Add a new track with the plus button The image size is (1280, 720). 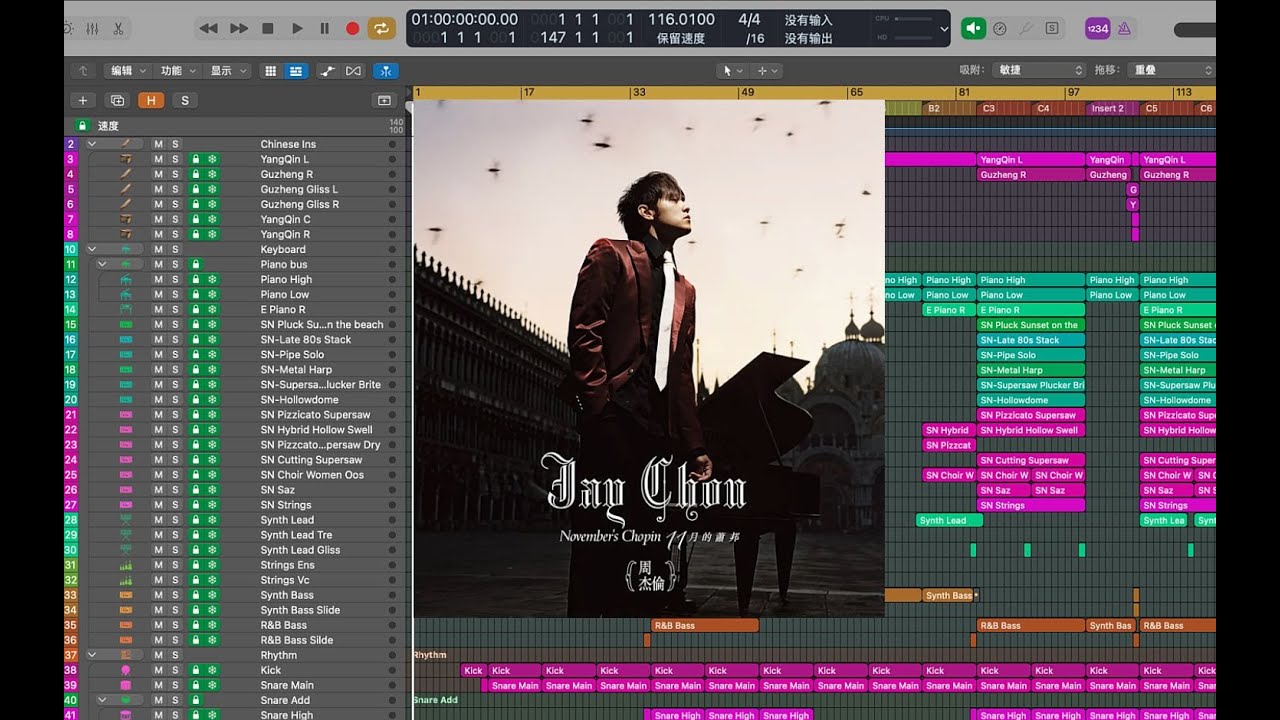point(83,100)
